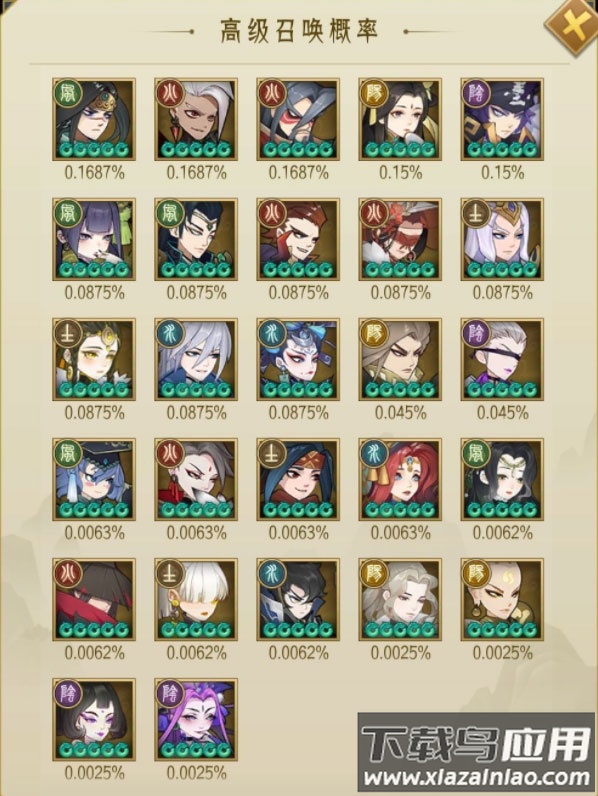Click the xiazainiao.com watermark link
The image size is (598, 796).
(476, 777)
